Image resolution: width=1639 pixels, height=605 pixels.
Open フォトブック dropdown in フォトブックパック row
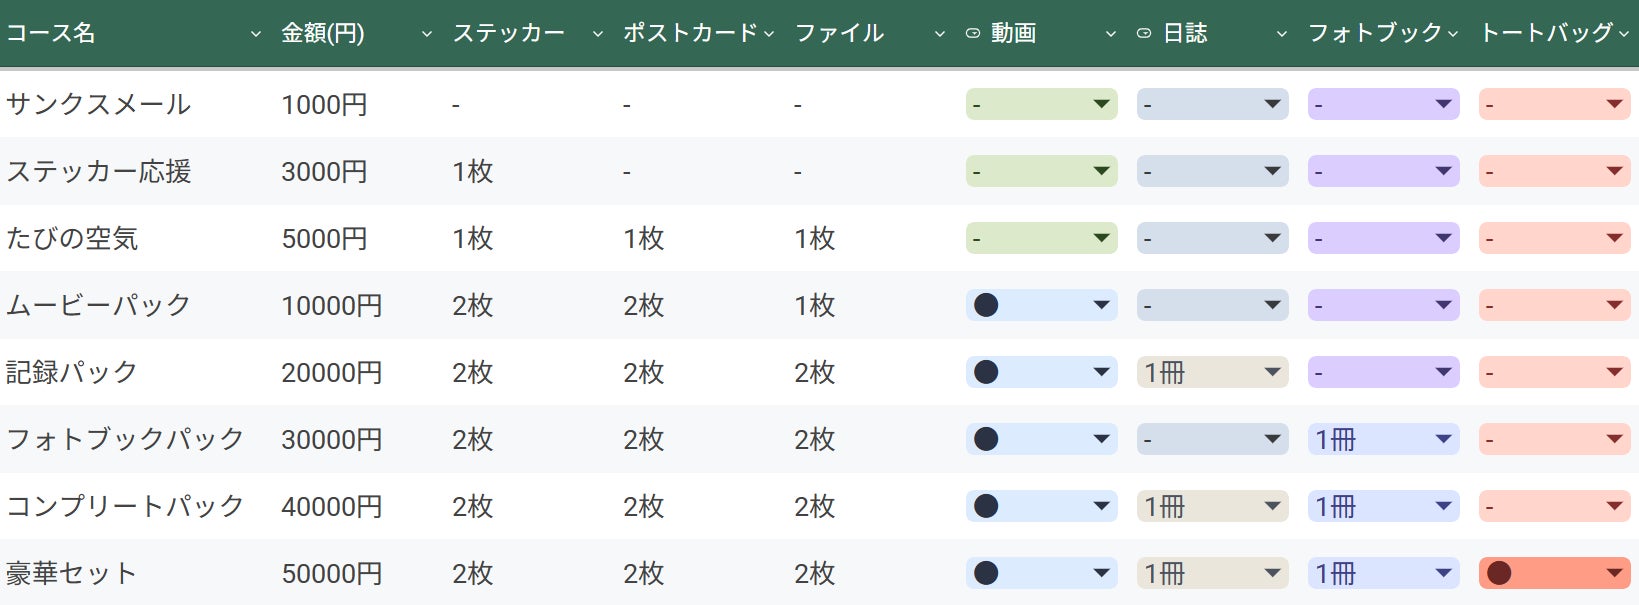pyautogui.click(x=1443, y=439)
